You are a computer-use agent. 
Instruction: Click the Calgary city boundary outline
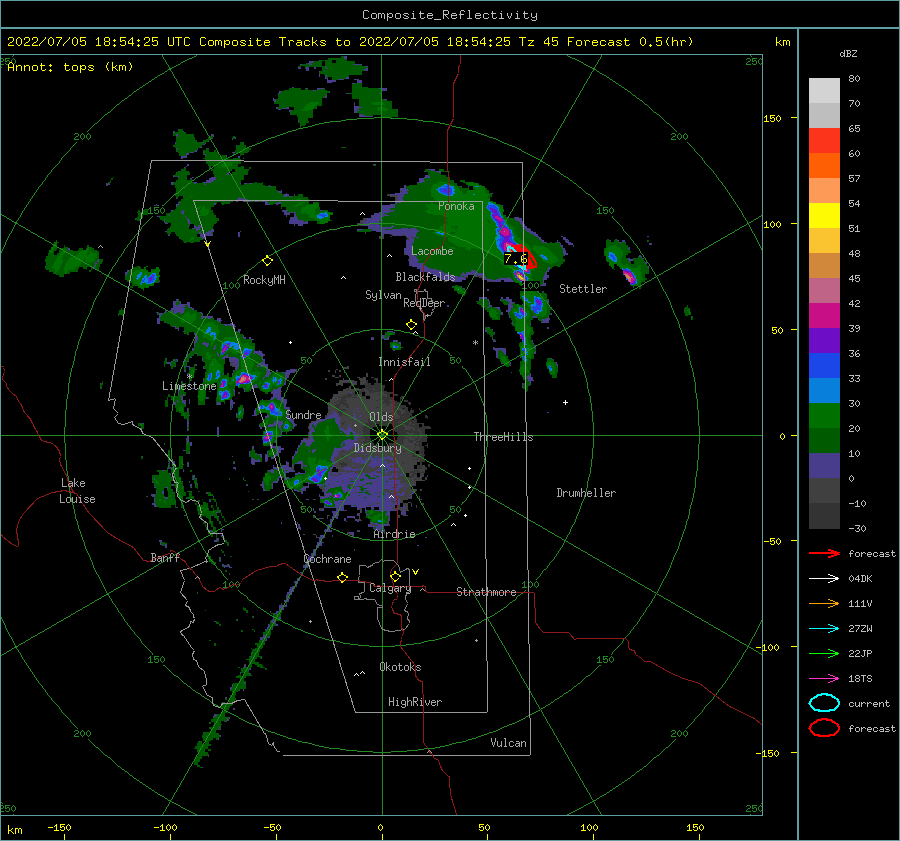coord(383,596)
